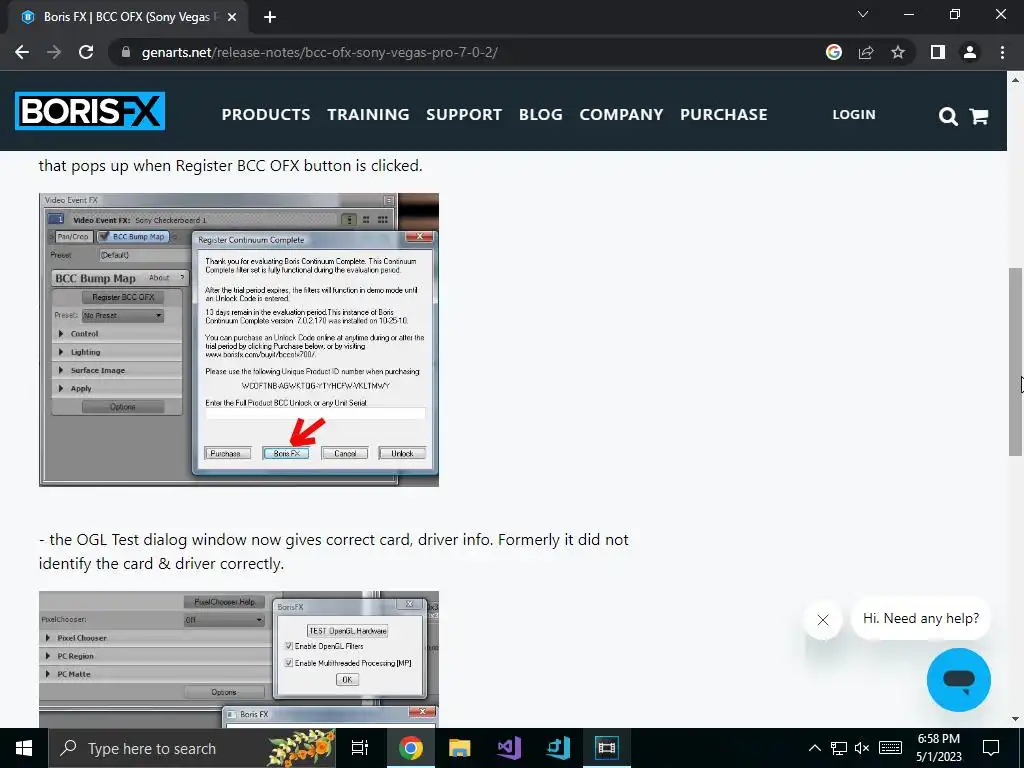This screenshot has width=1024, height=768.
Task: Click the network status tray icon
Action: pos(839,748)
